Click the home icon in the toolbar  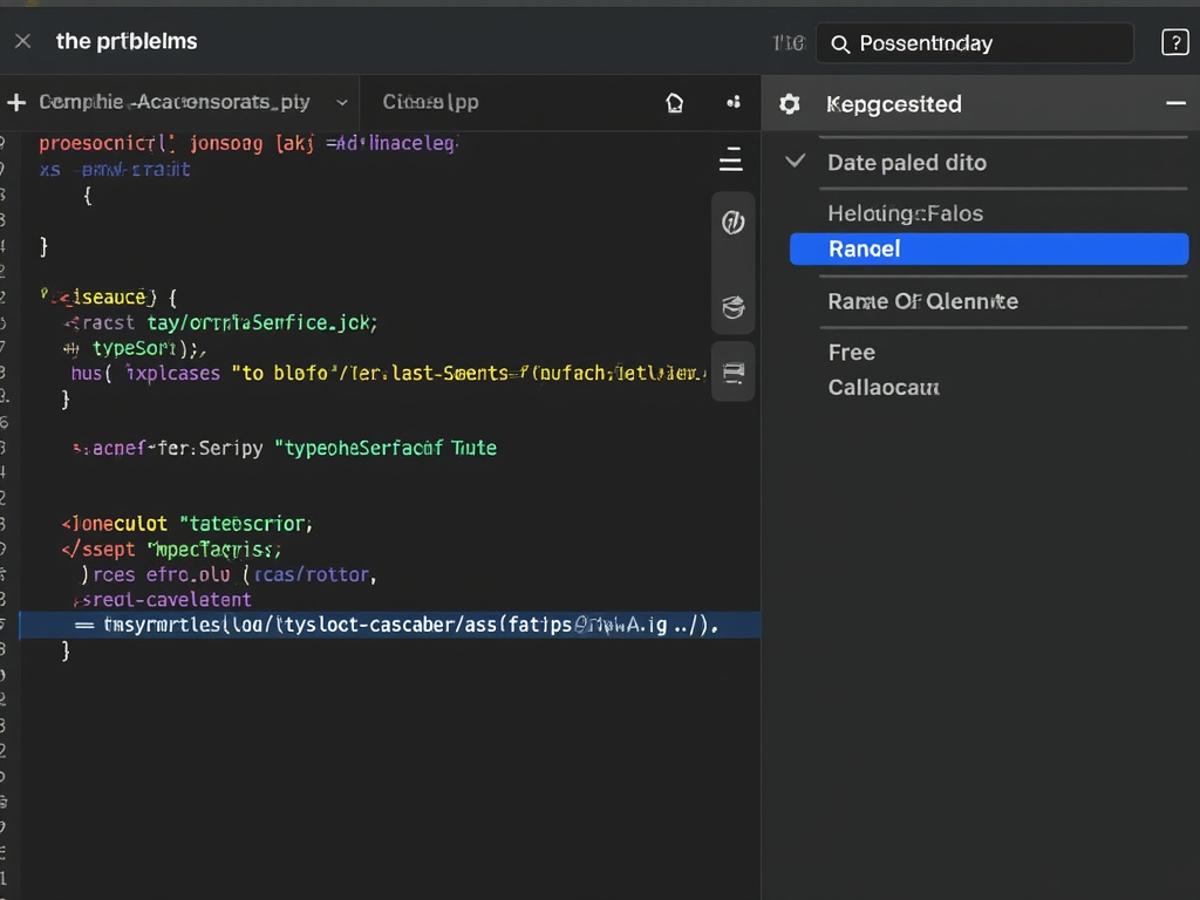click(675, 102)
